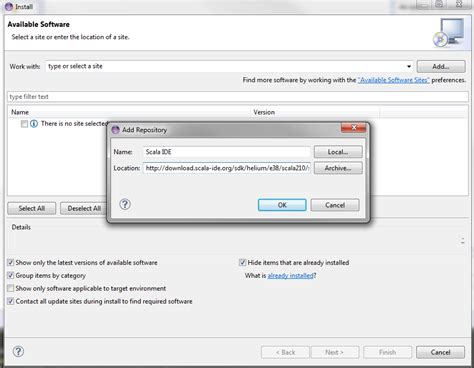Click OK in Add Repository dialog
This screenshot has width=474, height=368.
click(x=282, y=205)
